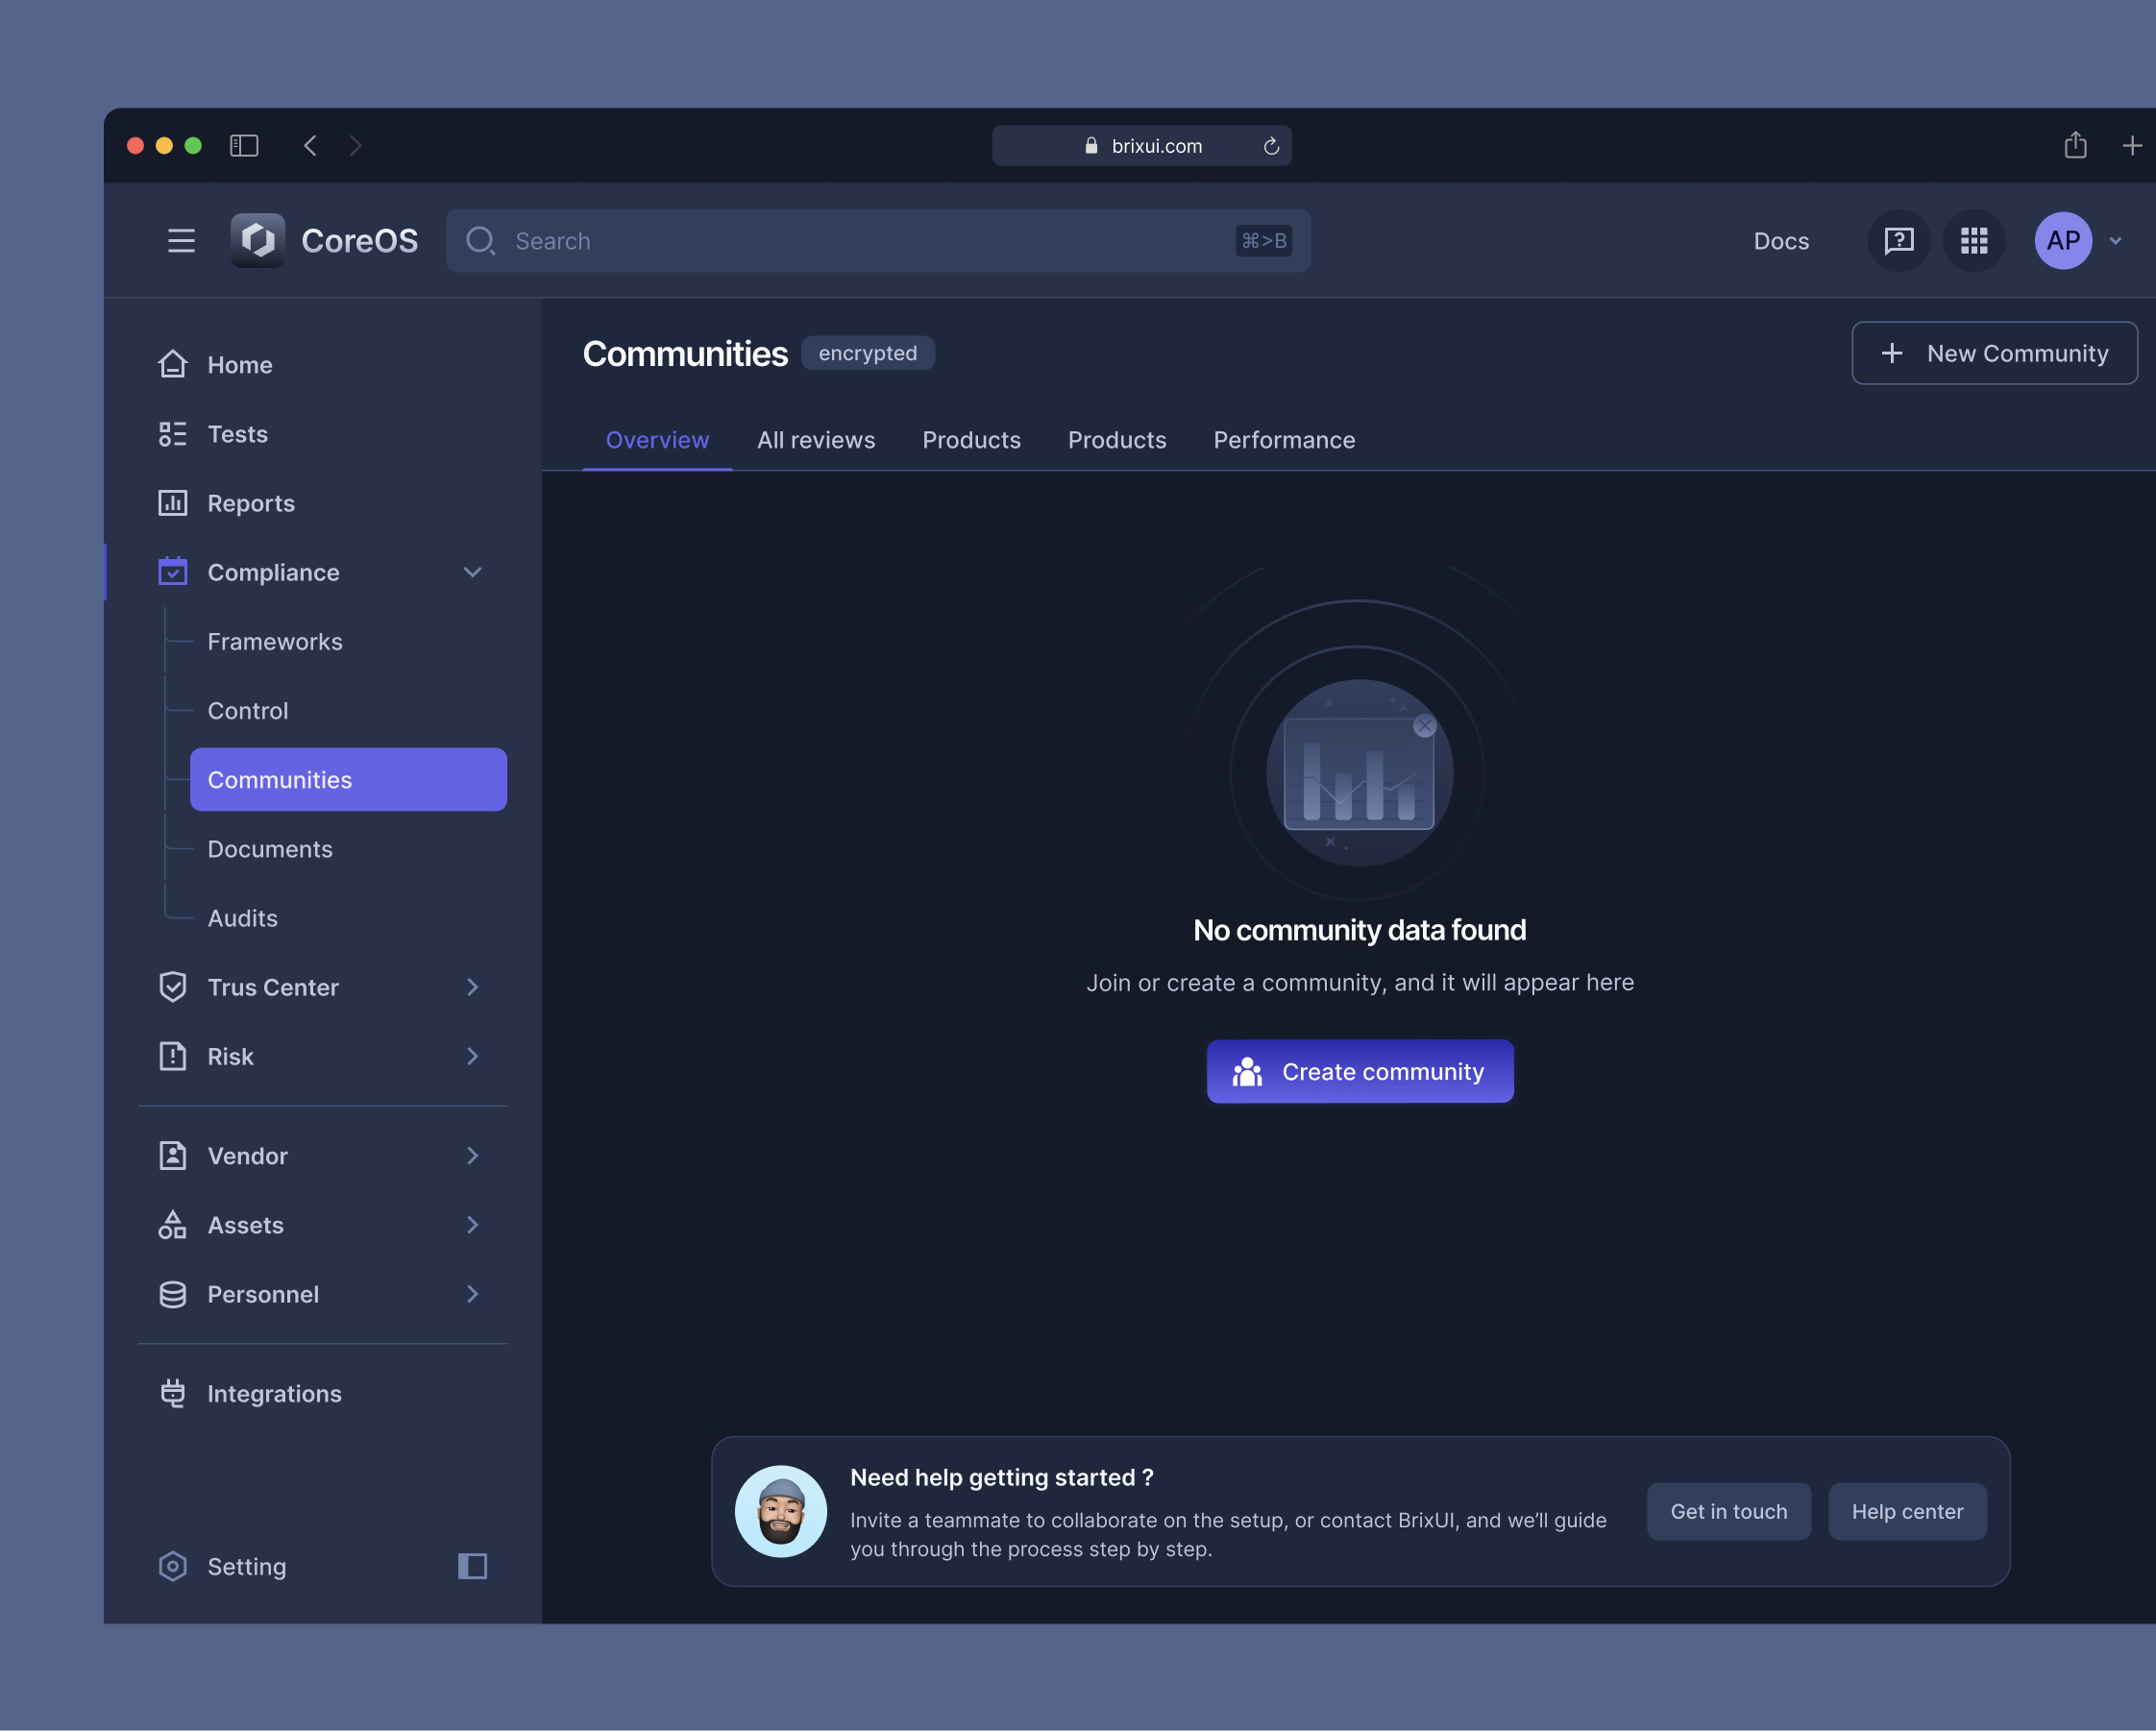
Task: Click the encrypted badge next to Communities
Action: click(x=867, y=353)
